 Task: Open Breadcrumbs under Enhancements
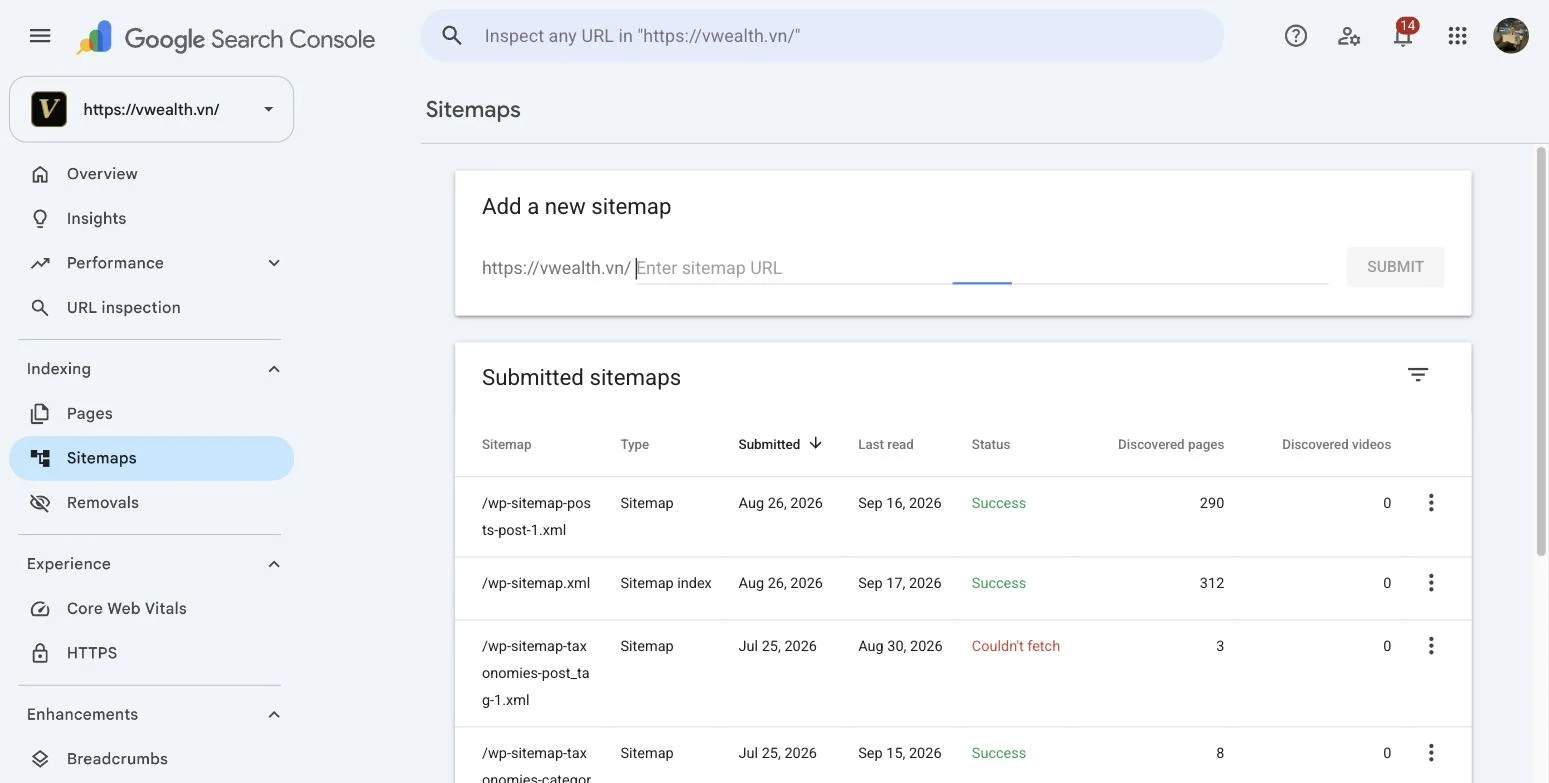pos(152,759)
